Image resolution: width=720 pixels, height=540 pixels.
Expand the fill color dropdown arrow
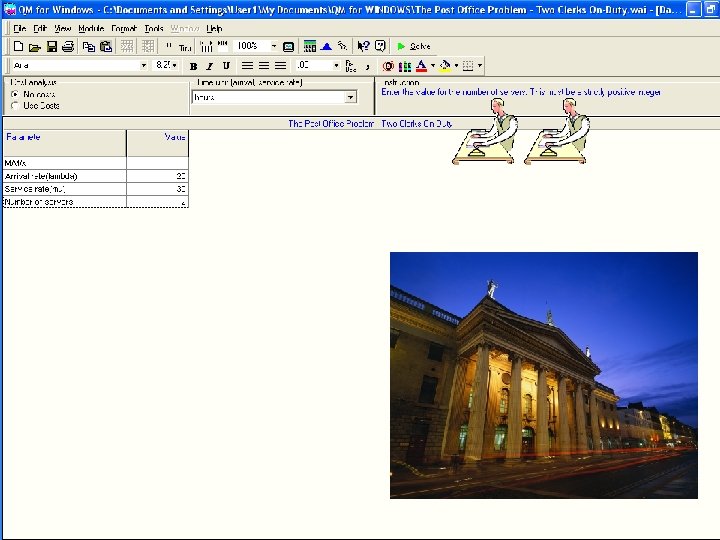click(x=456, y=66)
